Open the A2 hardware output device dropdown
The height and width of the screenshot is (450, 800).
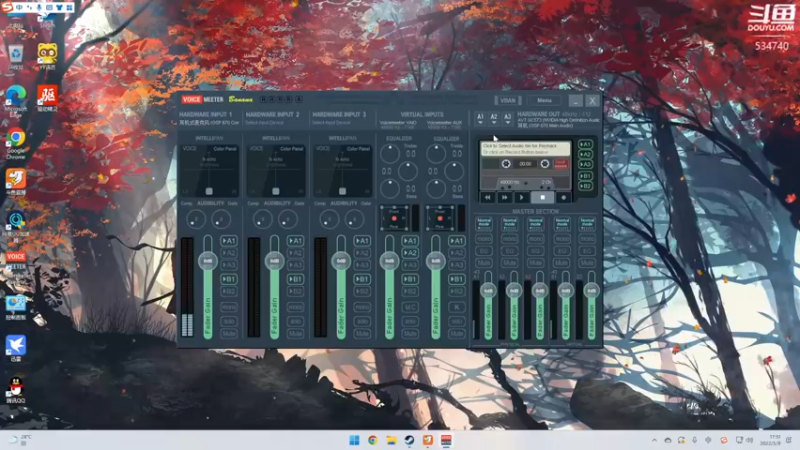point(493,118)
